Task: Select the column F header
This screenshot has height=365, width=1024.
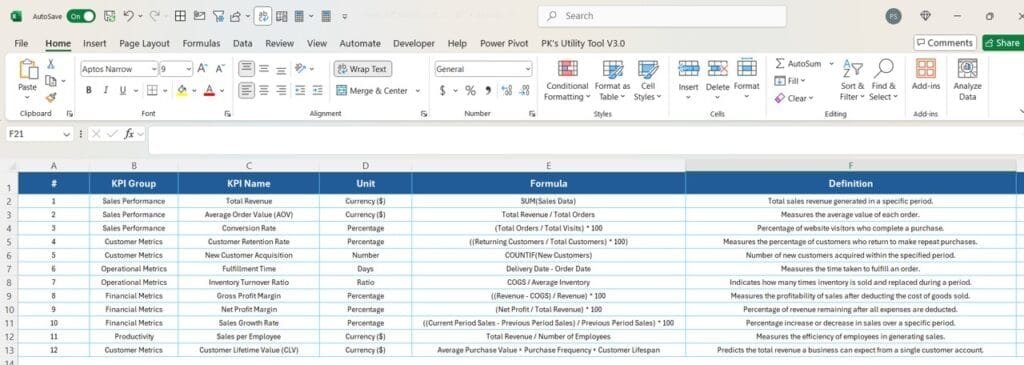Action: [851, 166]
